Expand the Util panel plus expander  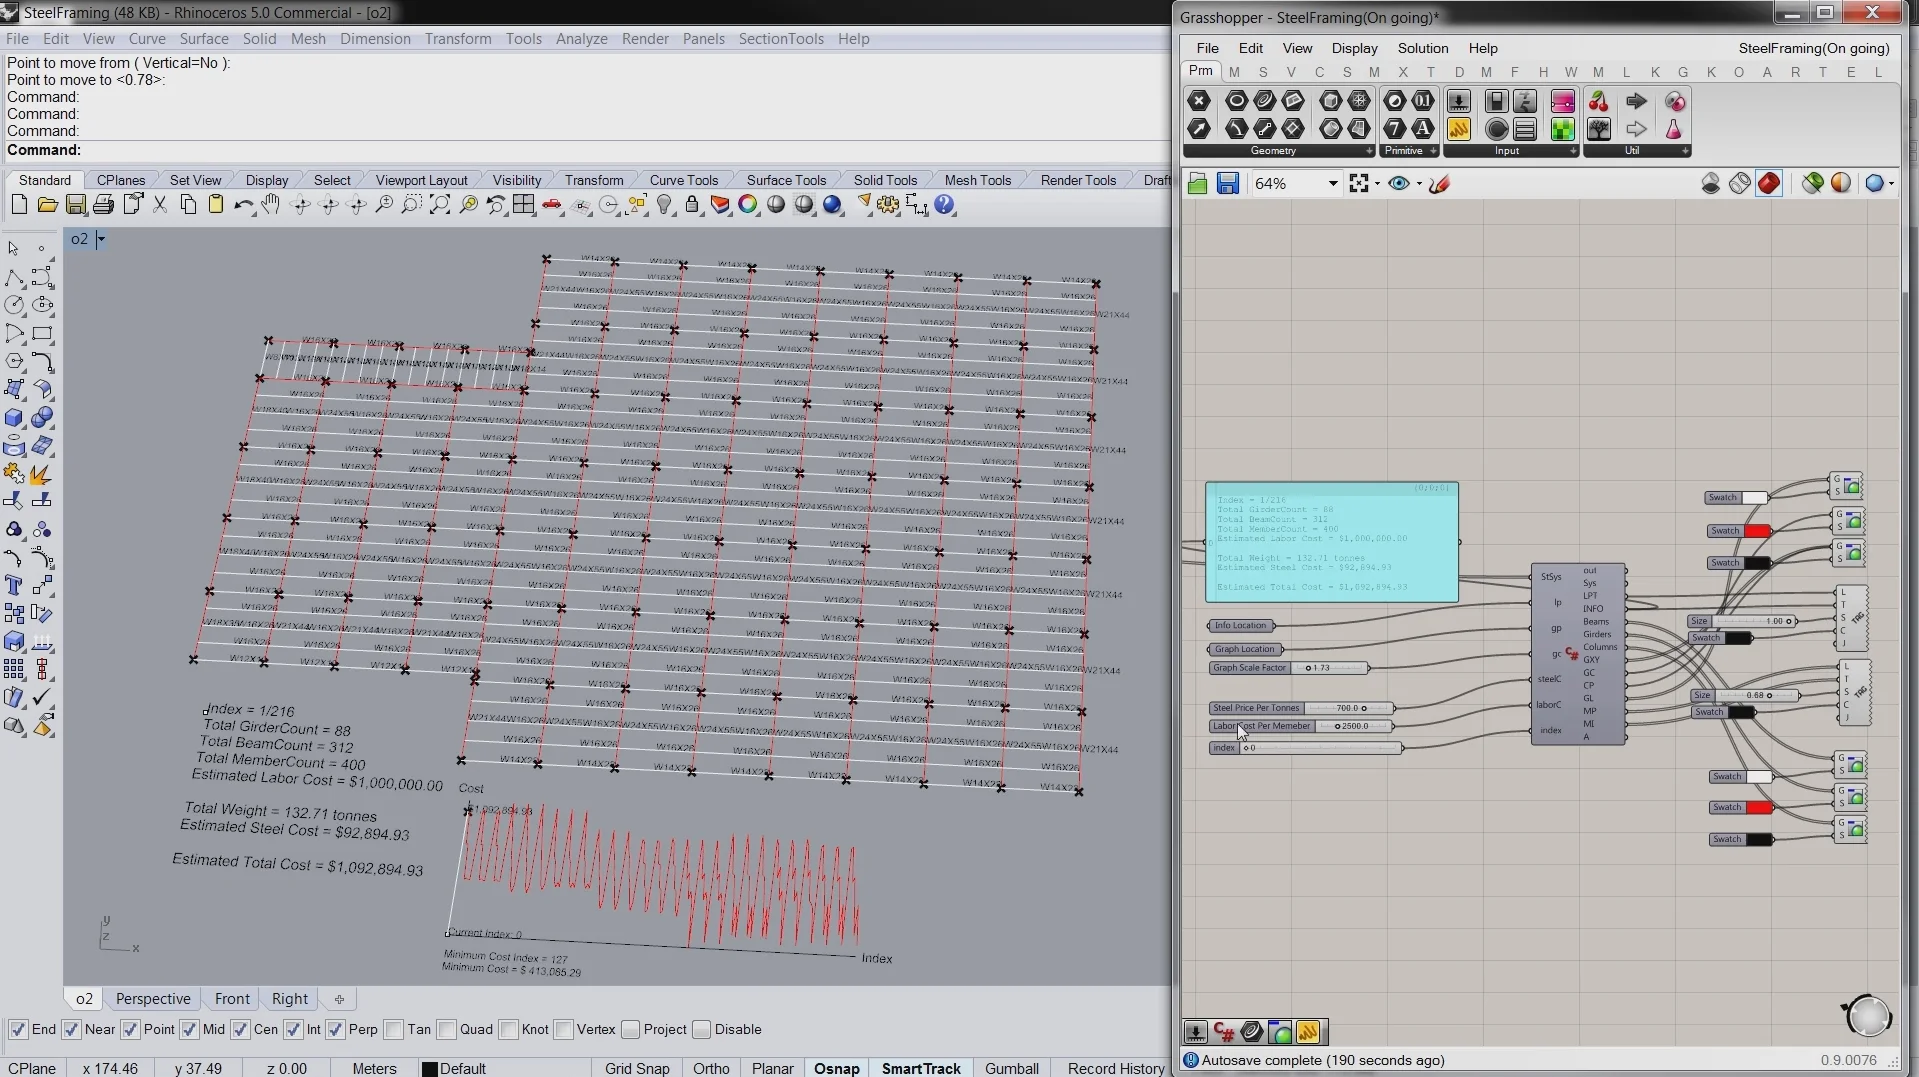pyautogui.click(x=1685, y=151)
